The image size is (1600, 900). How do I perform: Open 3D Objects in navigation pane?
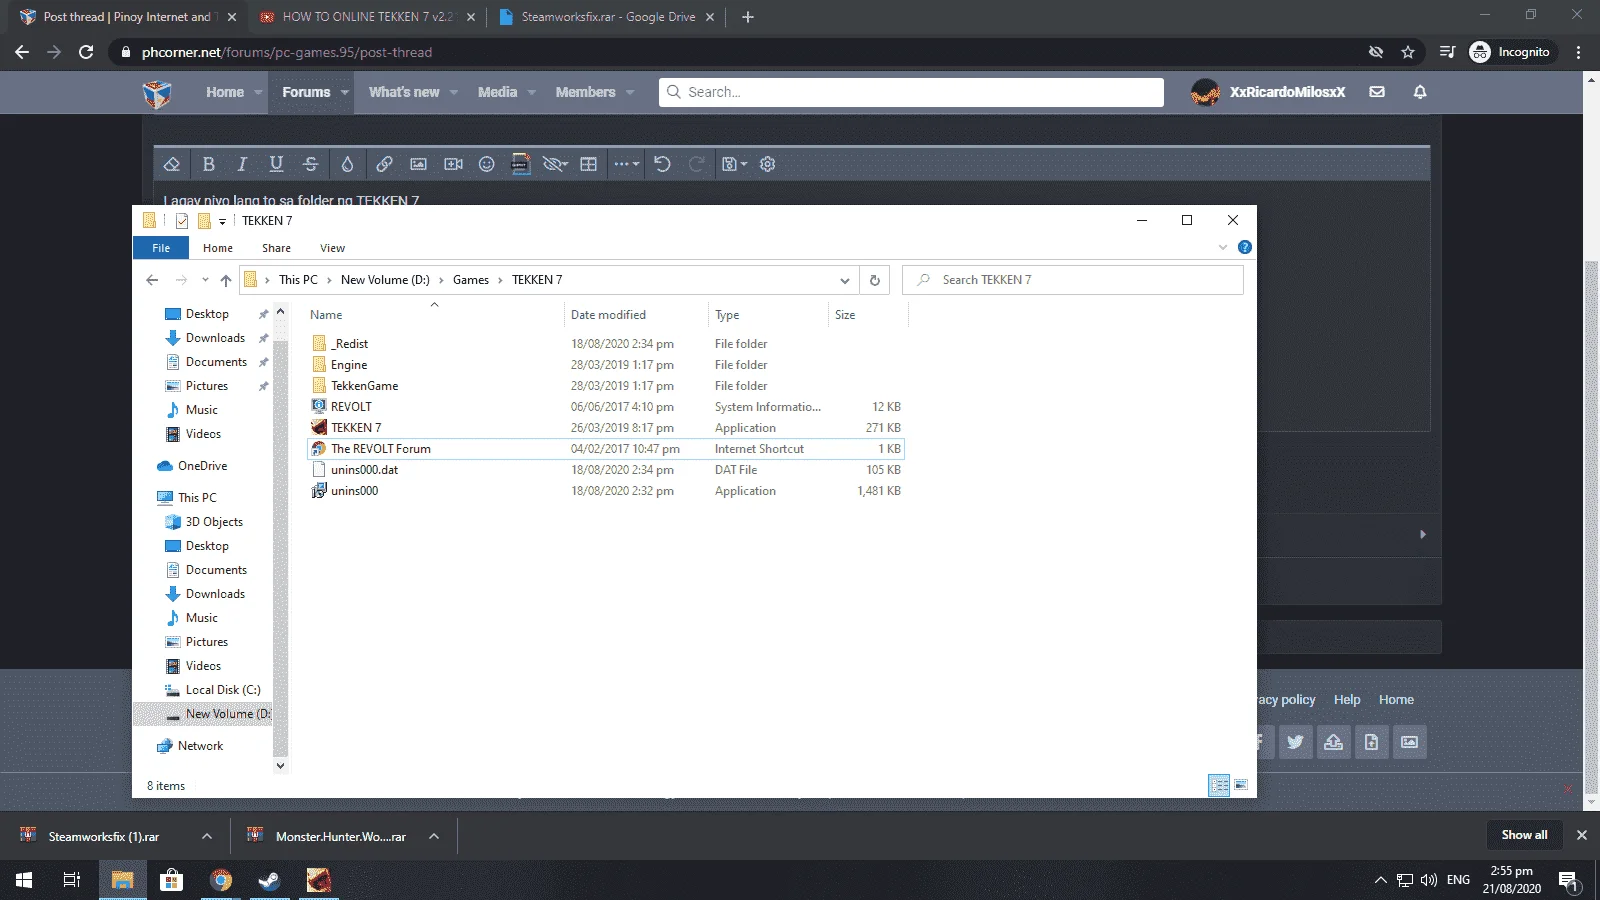[214, 522]
